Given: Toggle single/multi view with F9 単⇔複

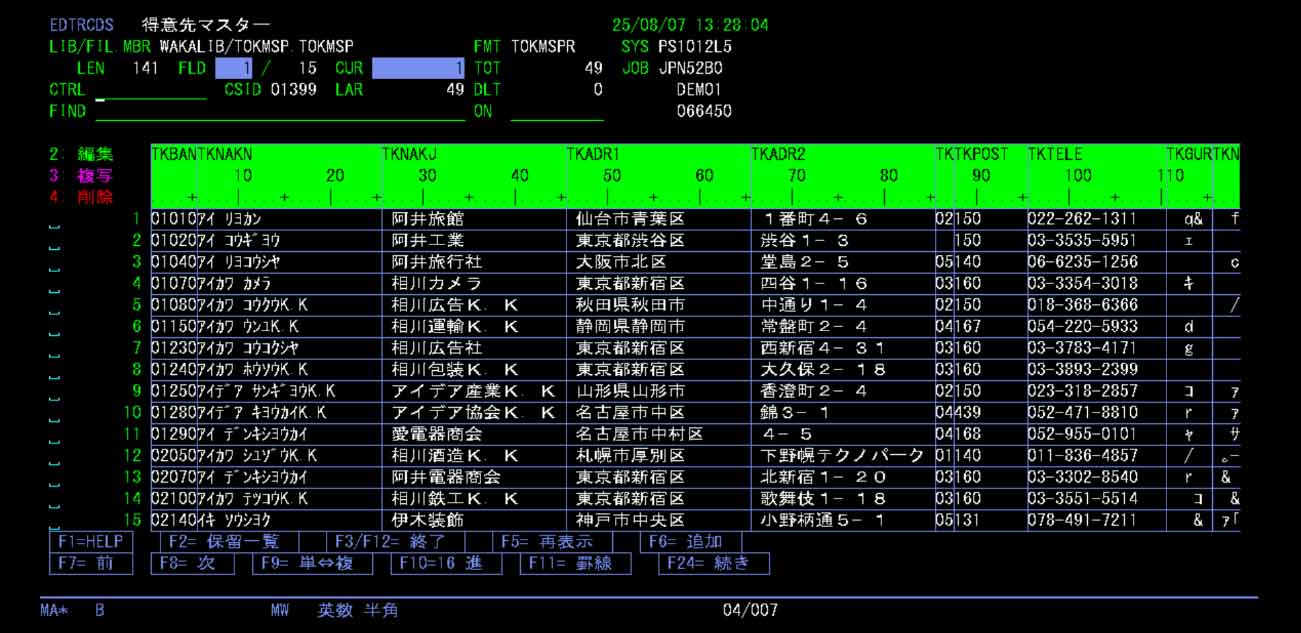Looking at the screenshot, I should coord(311,564).
